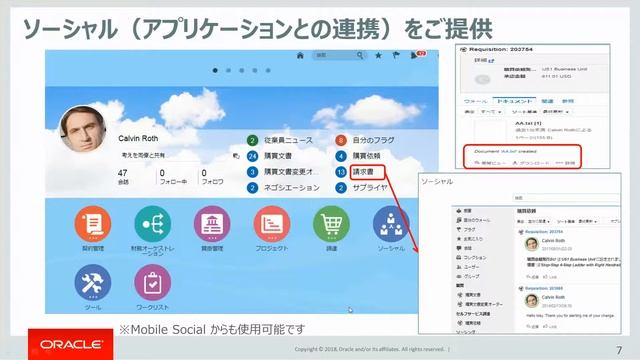The image size is (640, 360).
Task: Click the 従業員ニュース badge showing 2
Action: [253, 140]
